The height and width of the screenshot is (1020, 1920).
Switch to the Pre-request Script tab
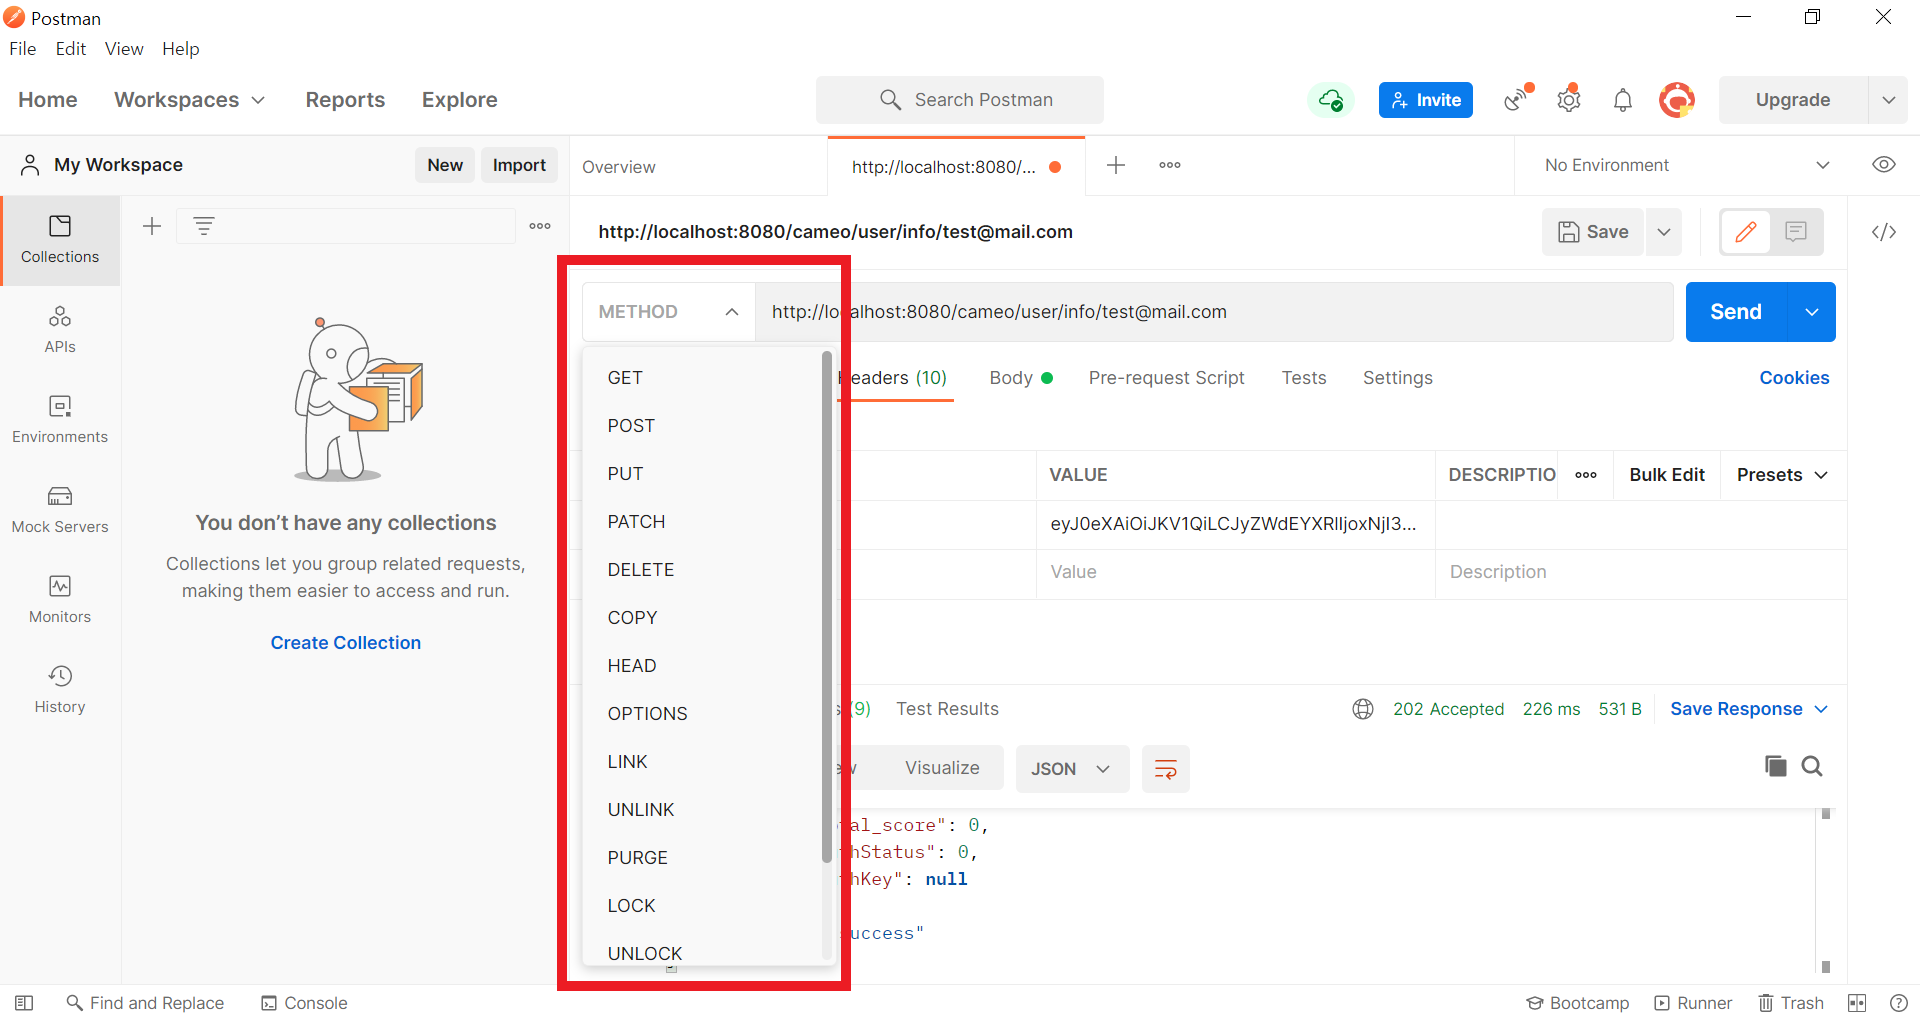(x=1166, y=378)
